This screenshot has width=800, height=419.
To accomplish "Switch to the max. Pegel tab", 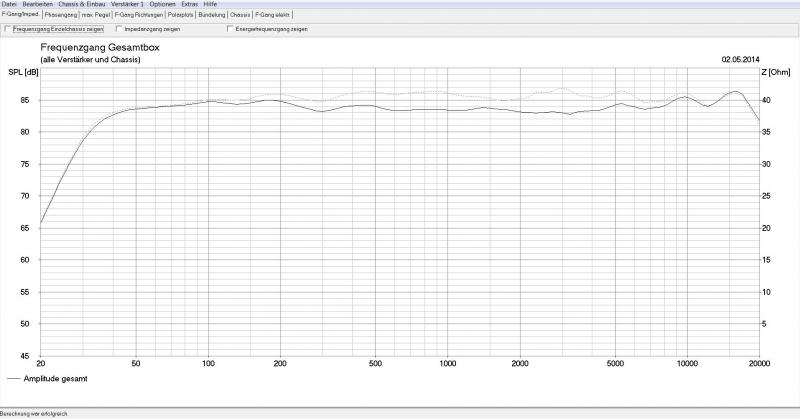I will tap(96, 15).
